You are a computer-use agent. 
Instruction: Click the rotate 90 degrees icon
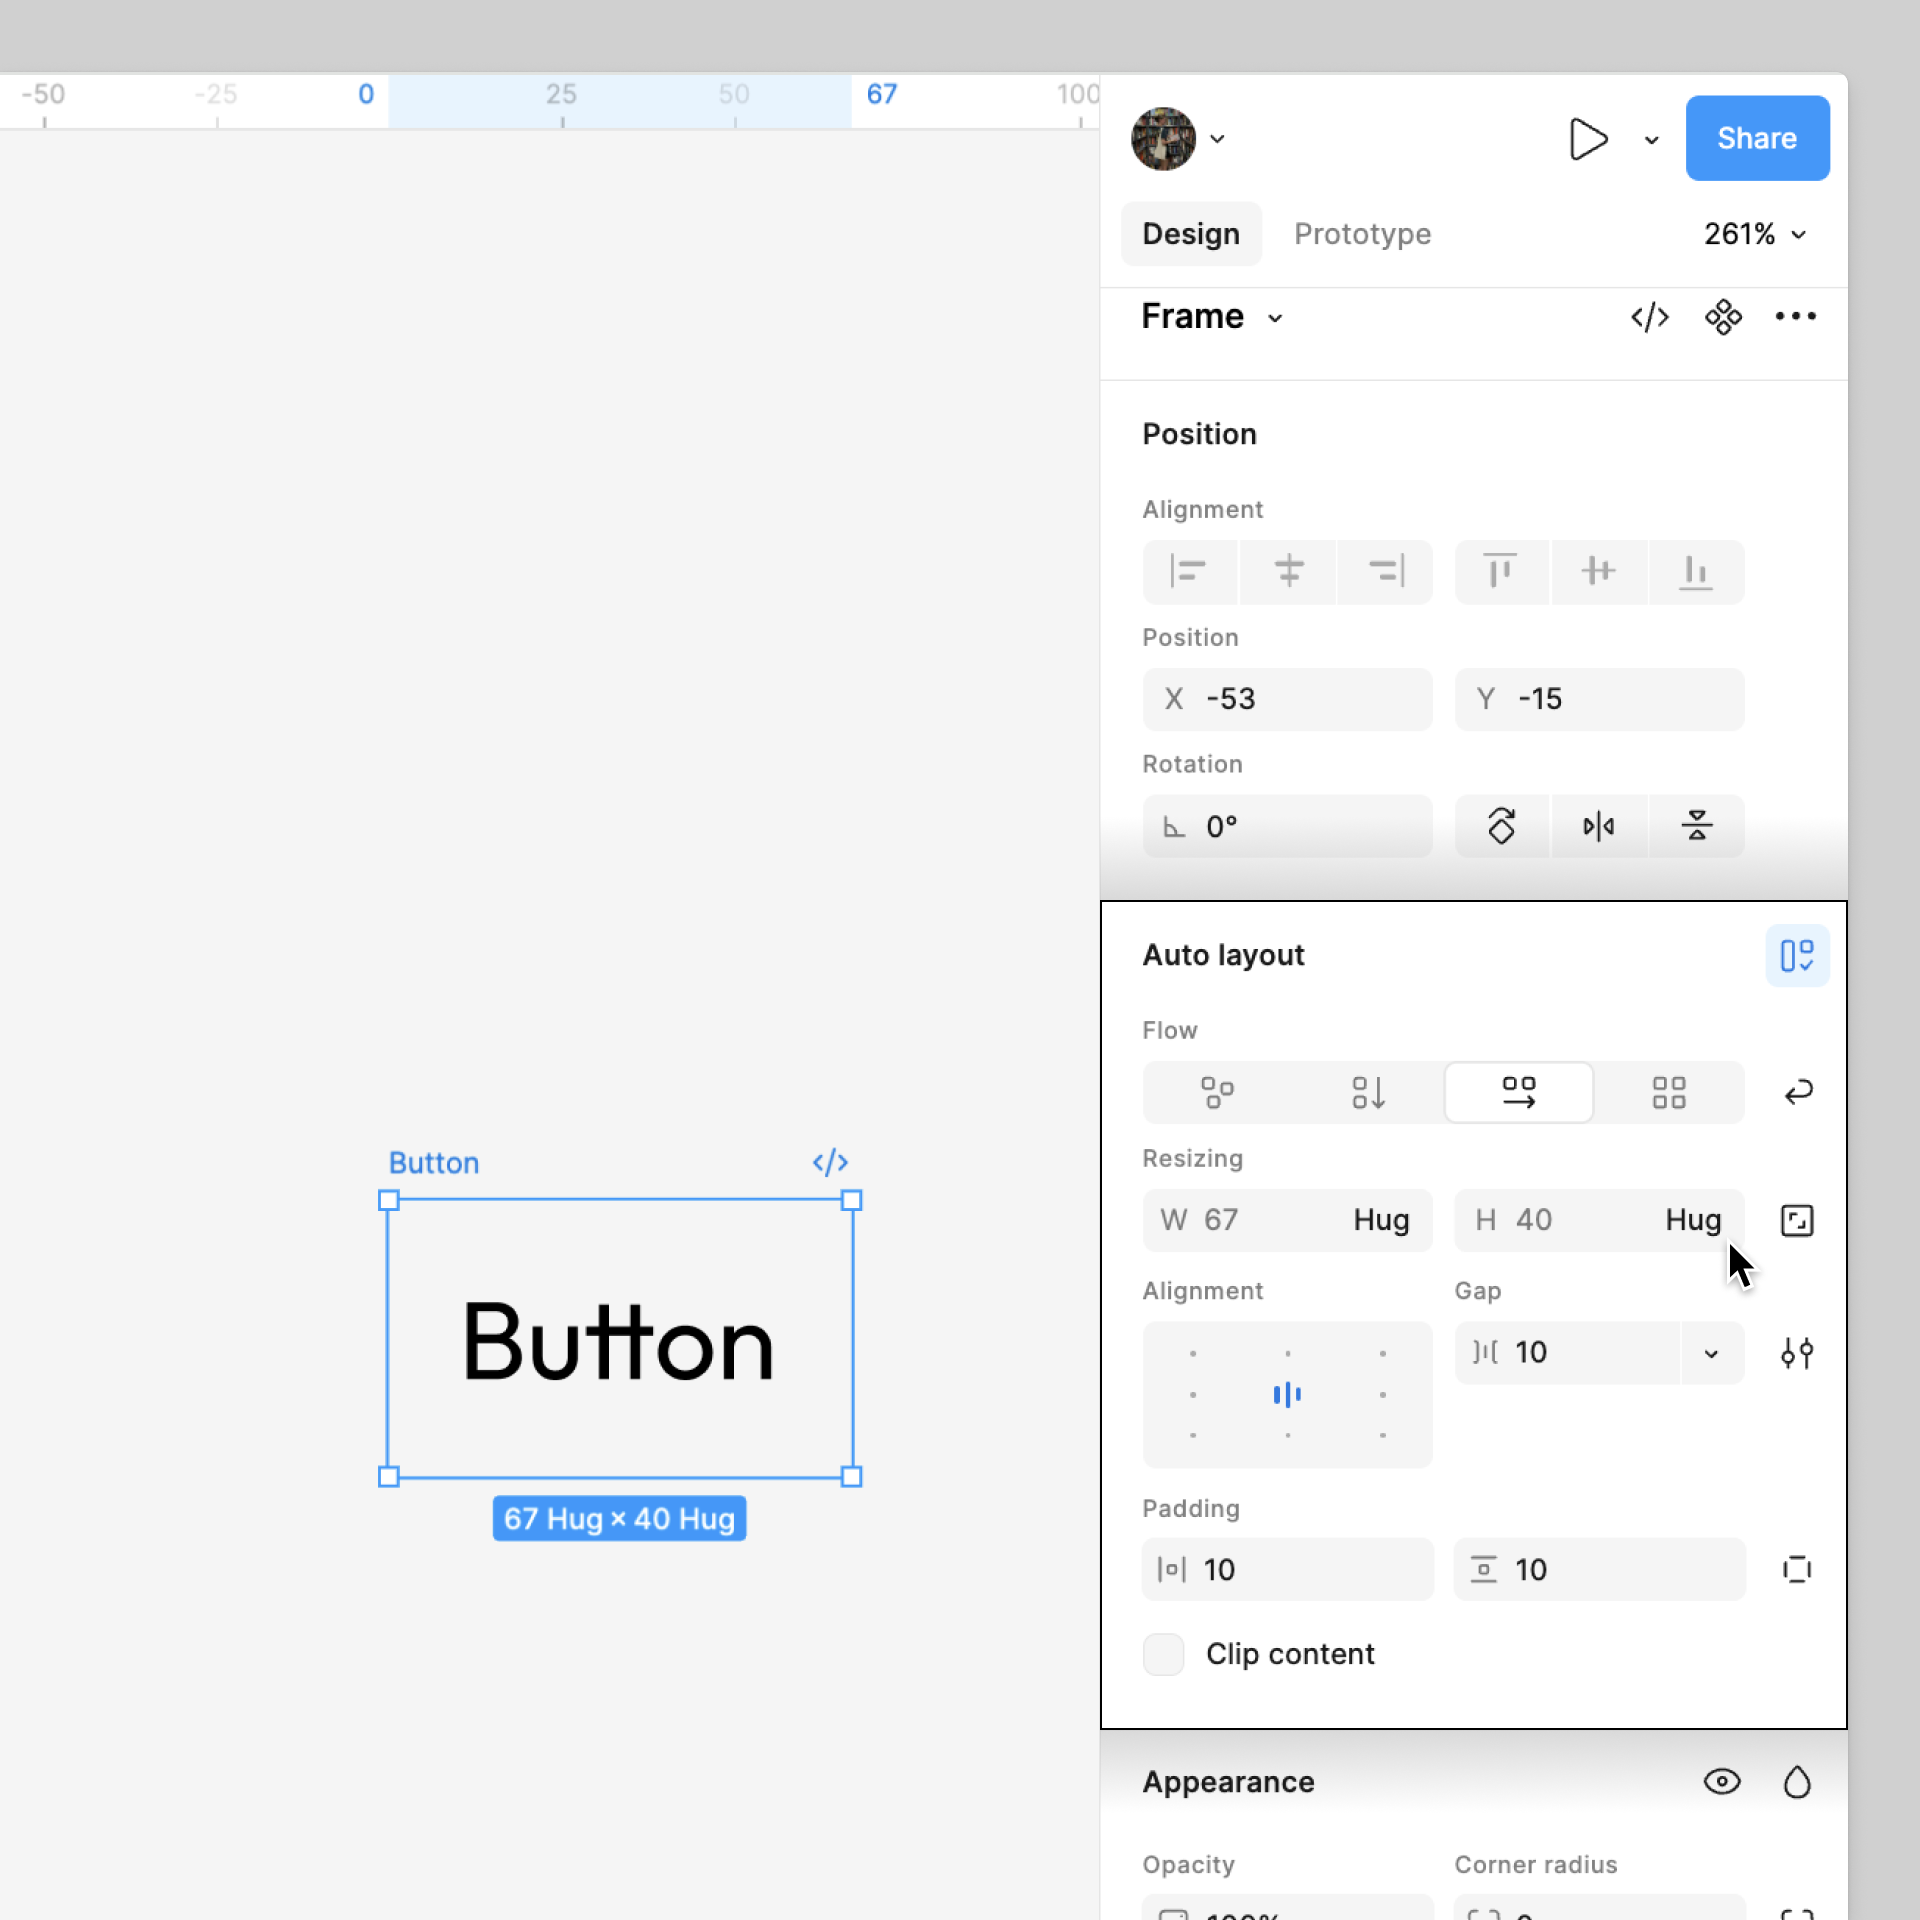[x=1501, y=827]
